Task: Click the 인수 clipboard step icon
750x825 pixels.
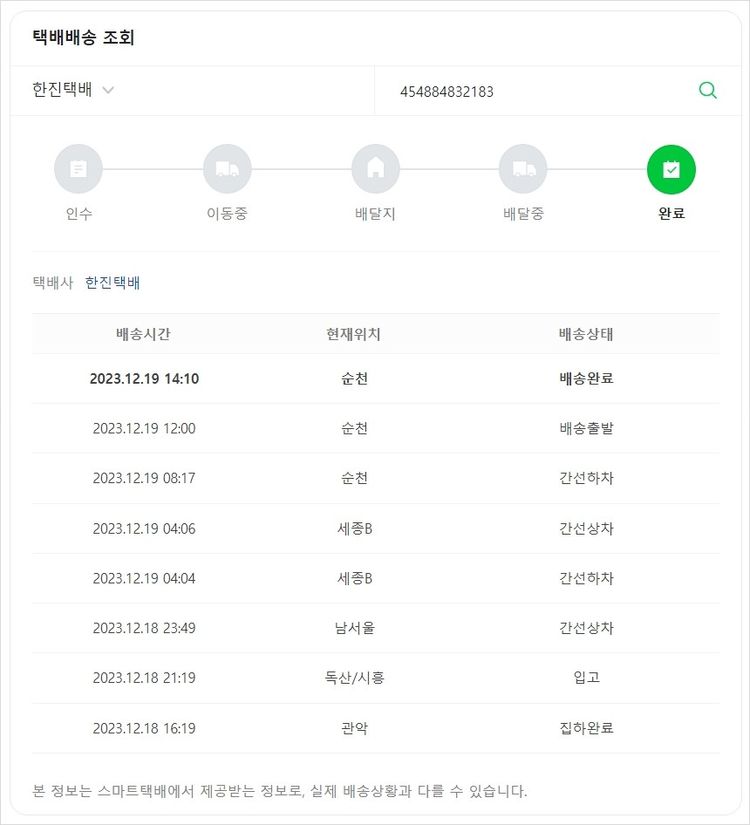Action: point(78,169)
